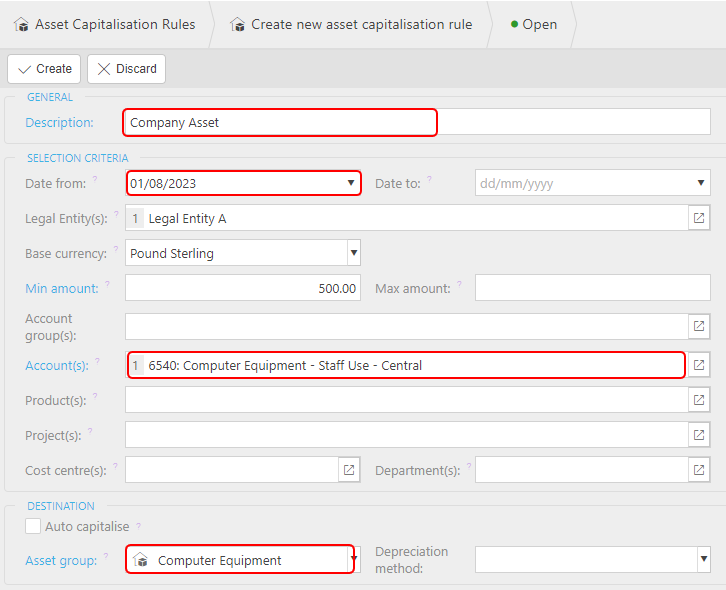
Task: Open the Date to calendar dropdown arrow
Action: (701, 183)
